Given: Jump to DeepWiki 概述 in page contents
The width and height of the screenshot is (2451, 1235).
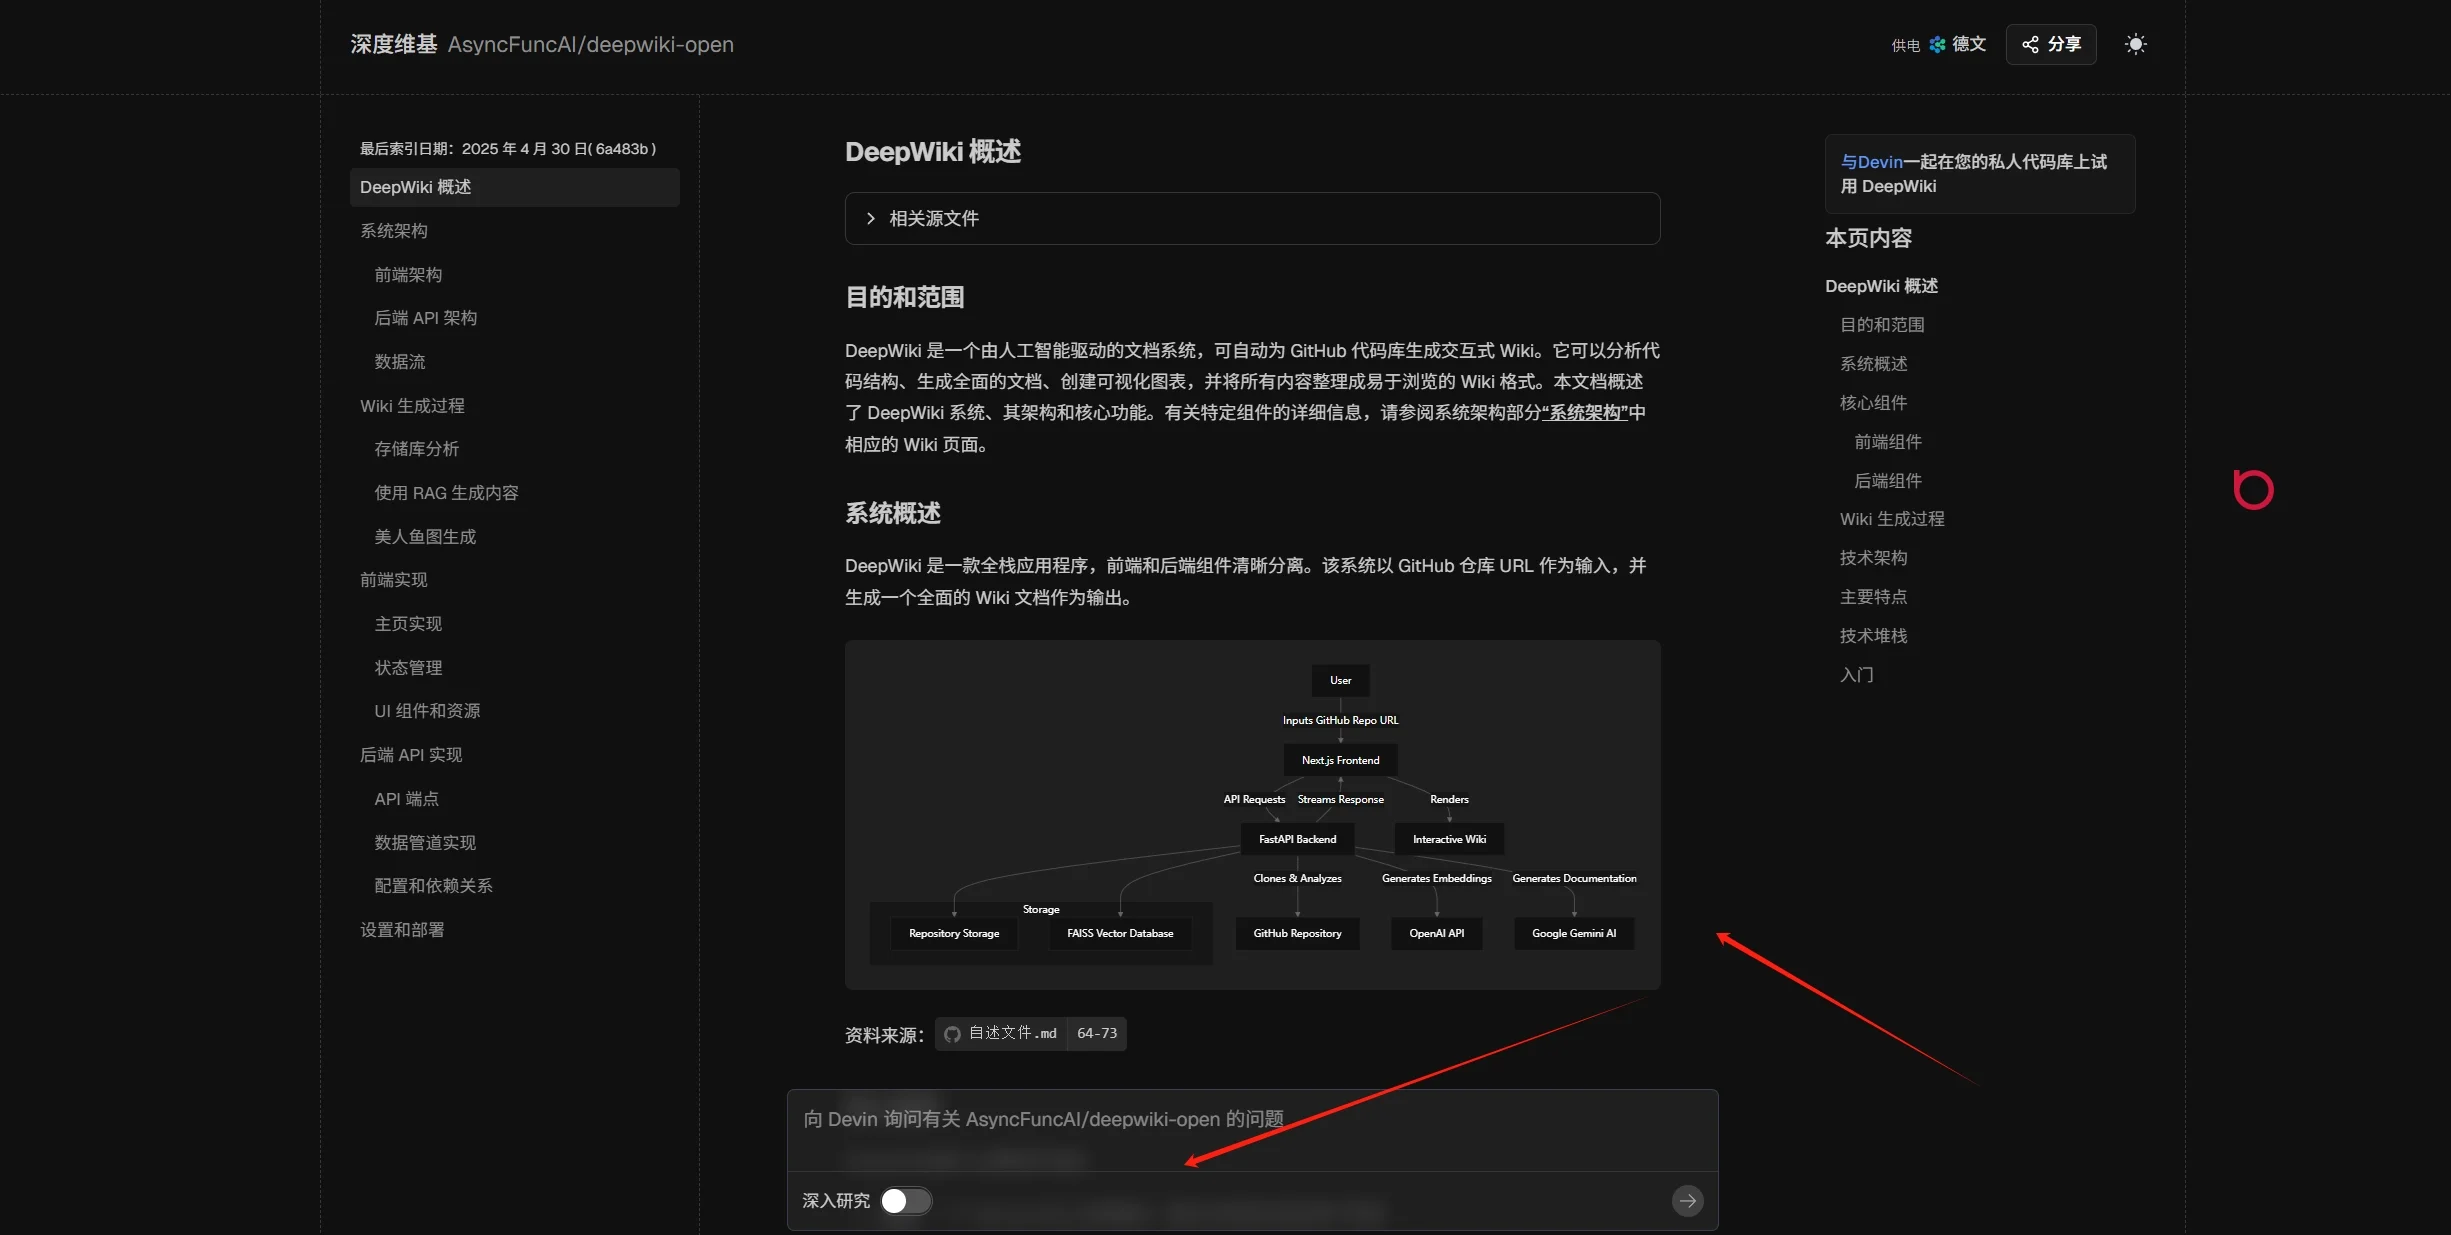Looking at the screenshot, I should [x=1881, y=286].
